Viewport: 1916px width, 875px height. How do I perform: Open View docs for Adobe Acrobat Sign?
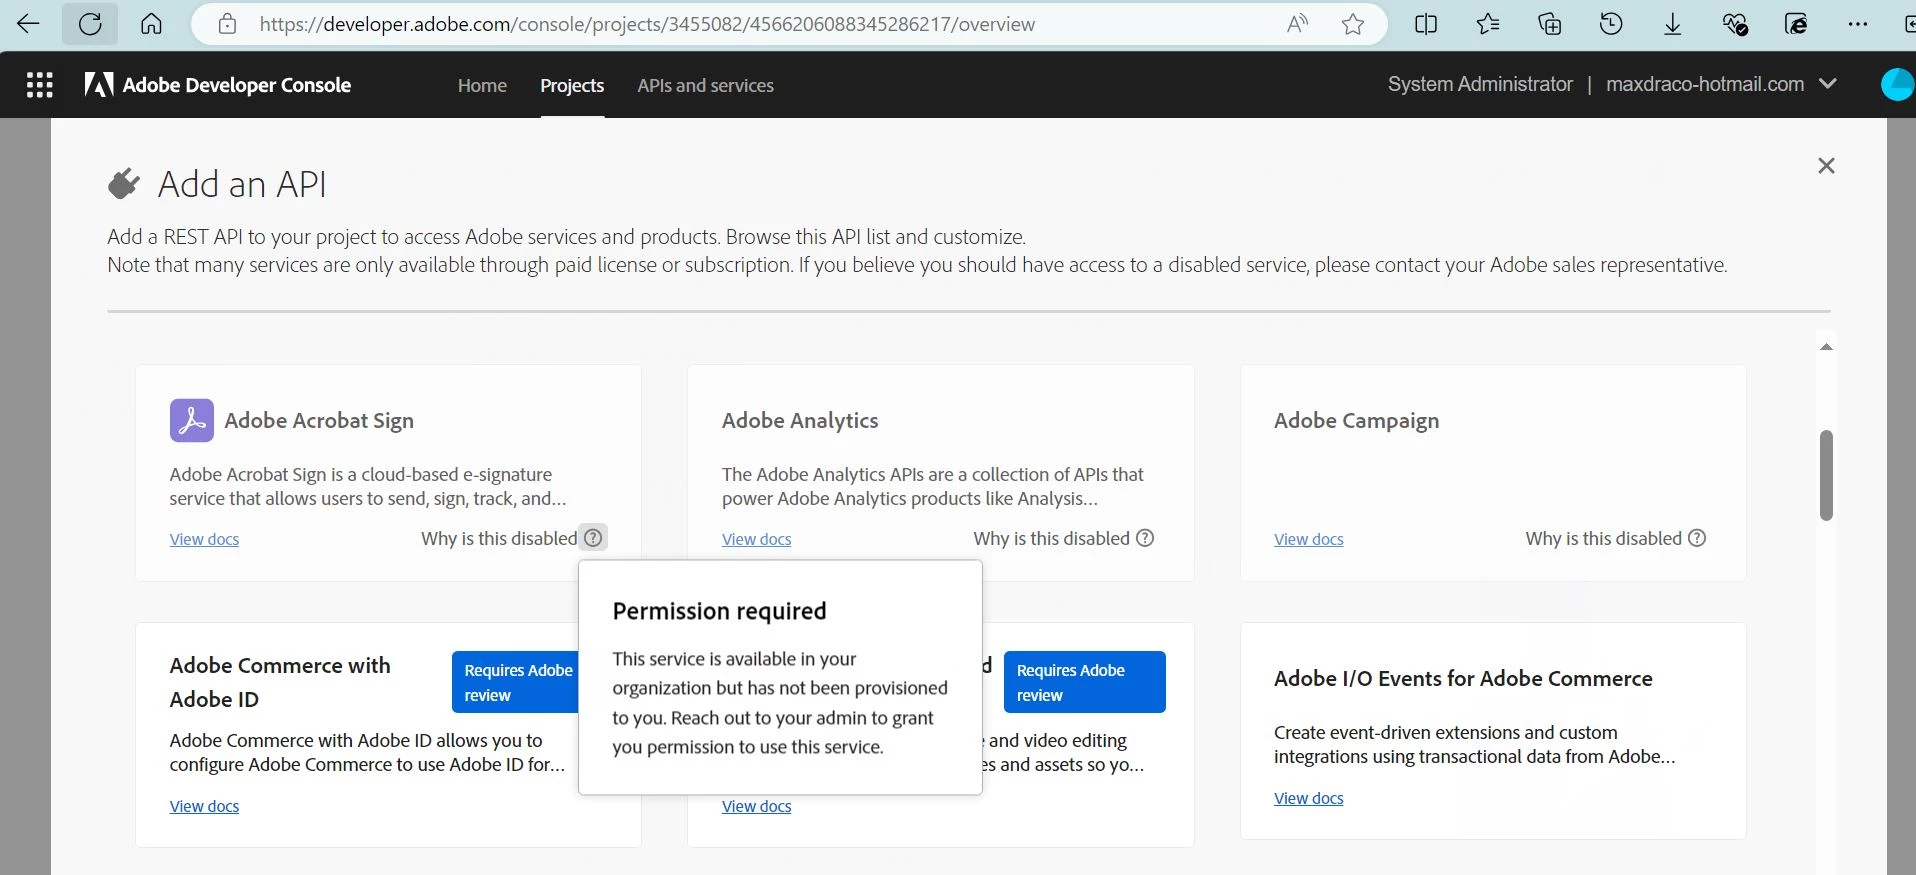204,539
